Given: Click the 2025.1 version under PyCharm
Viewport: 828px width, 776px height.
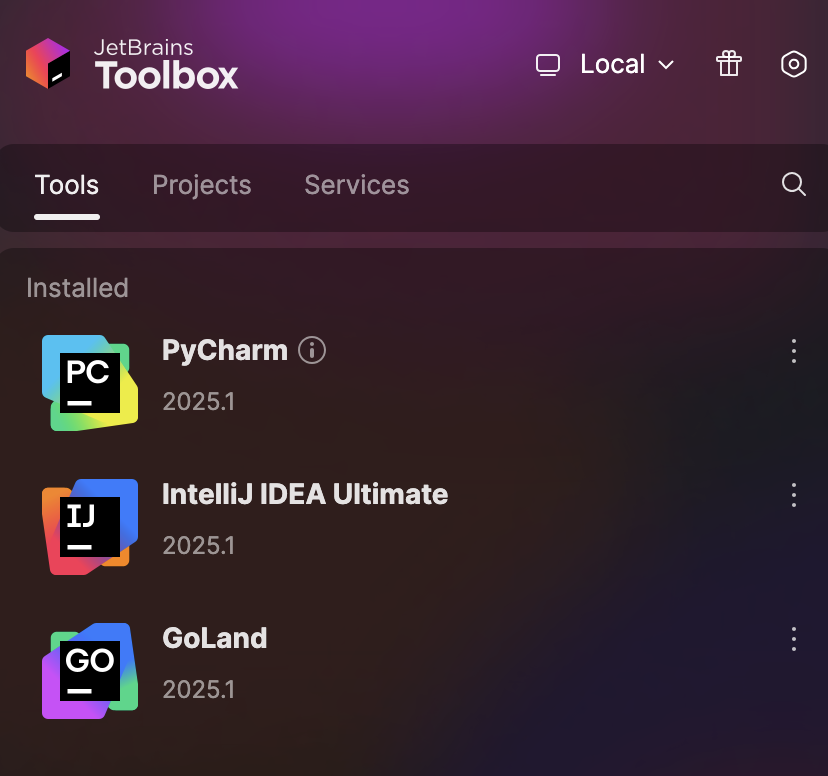Looking at the screenshot, I should pos(198,402).
